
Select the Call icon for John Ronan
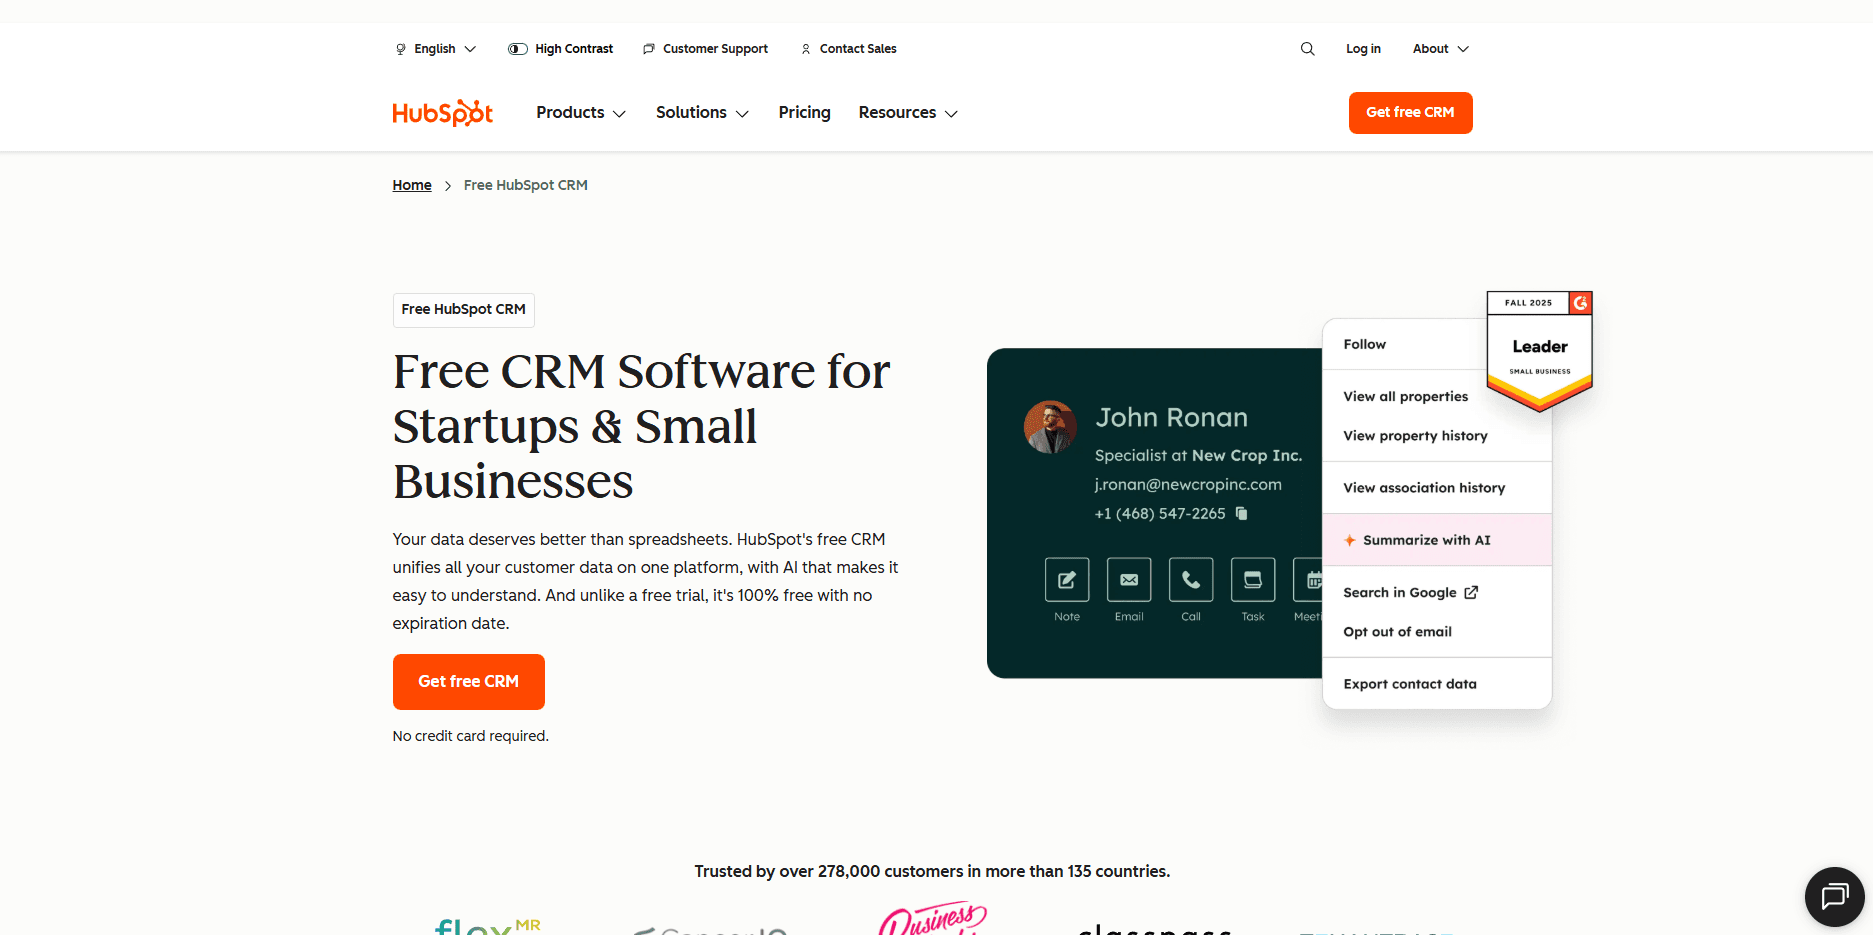1190,580
